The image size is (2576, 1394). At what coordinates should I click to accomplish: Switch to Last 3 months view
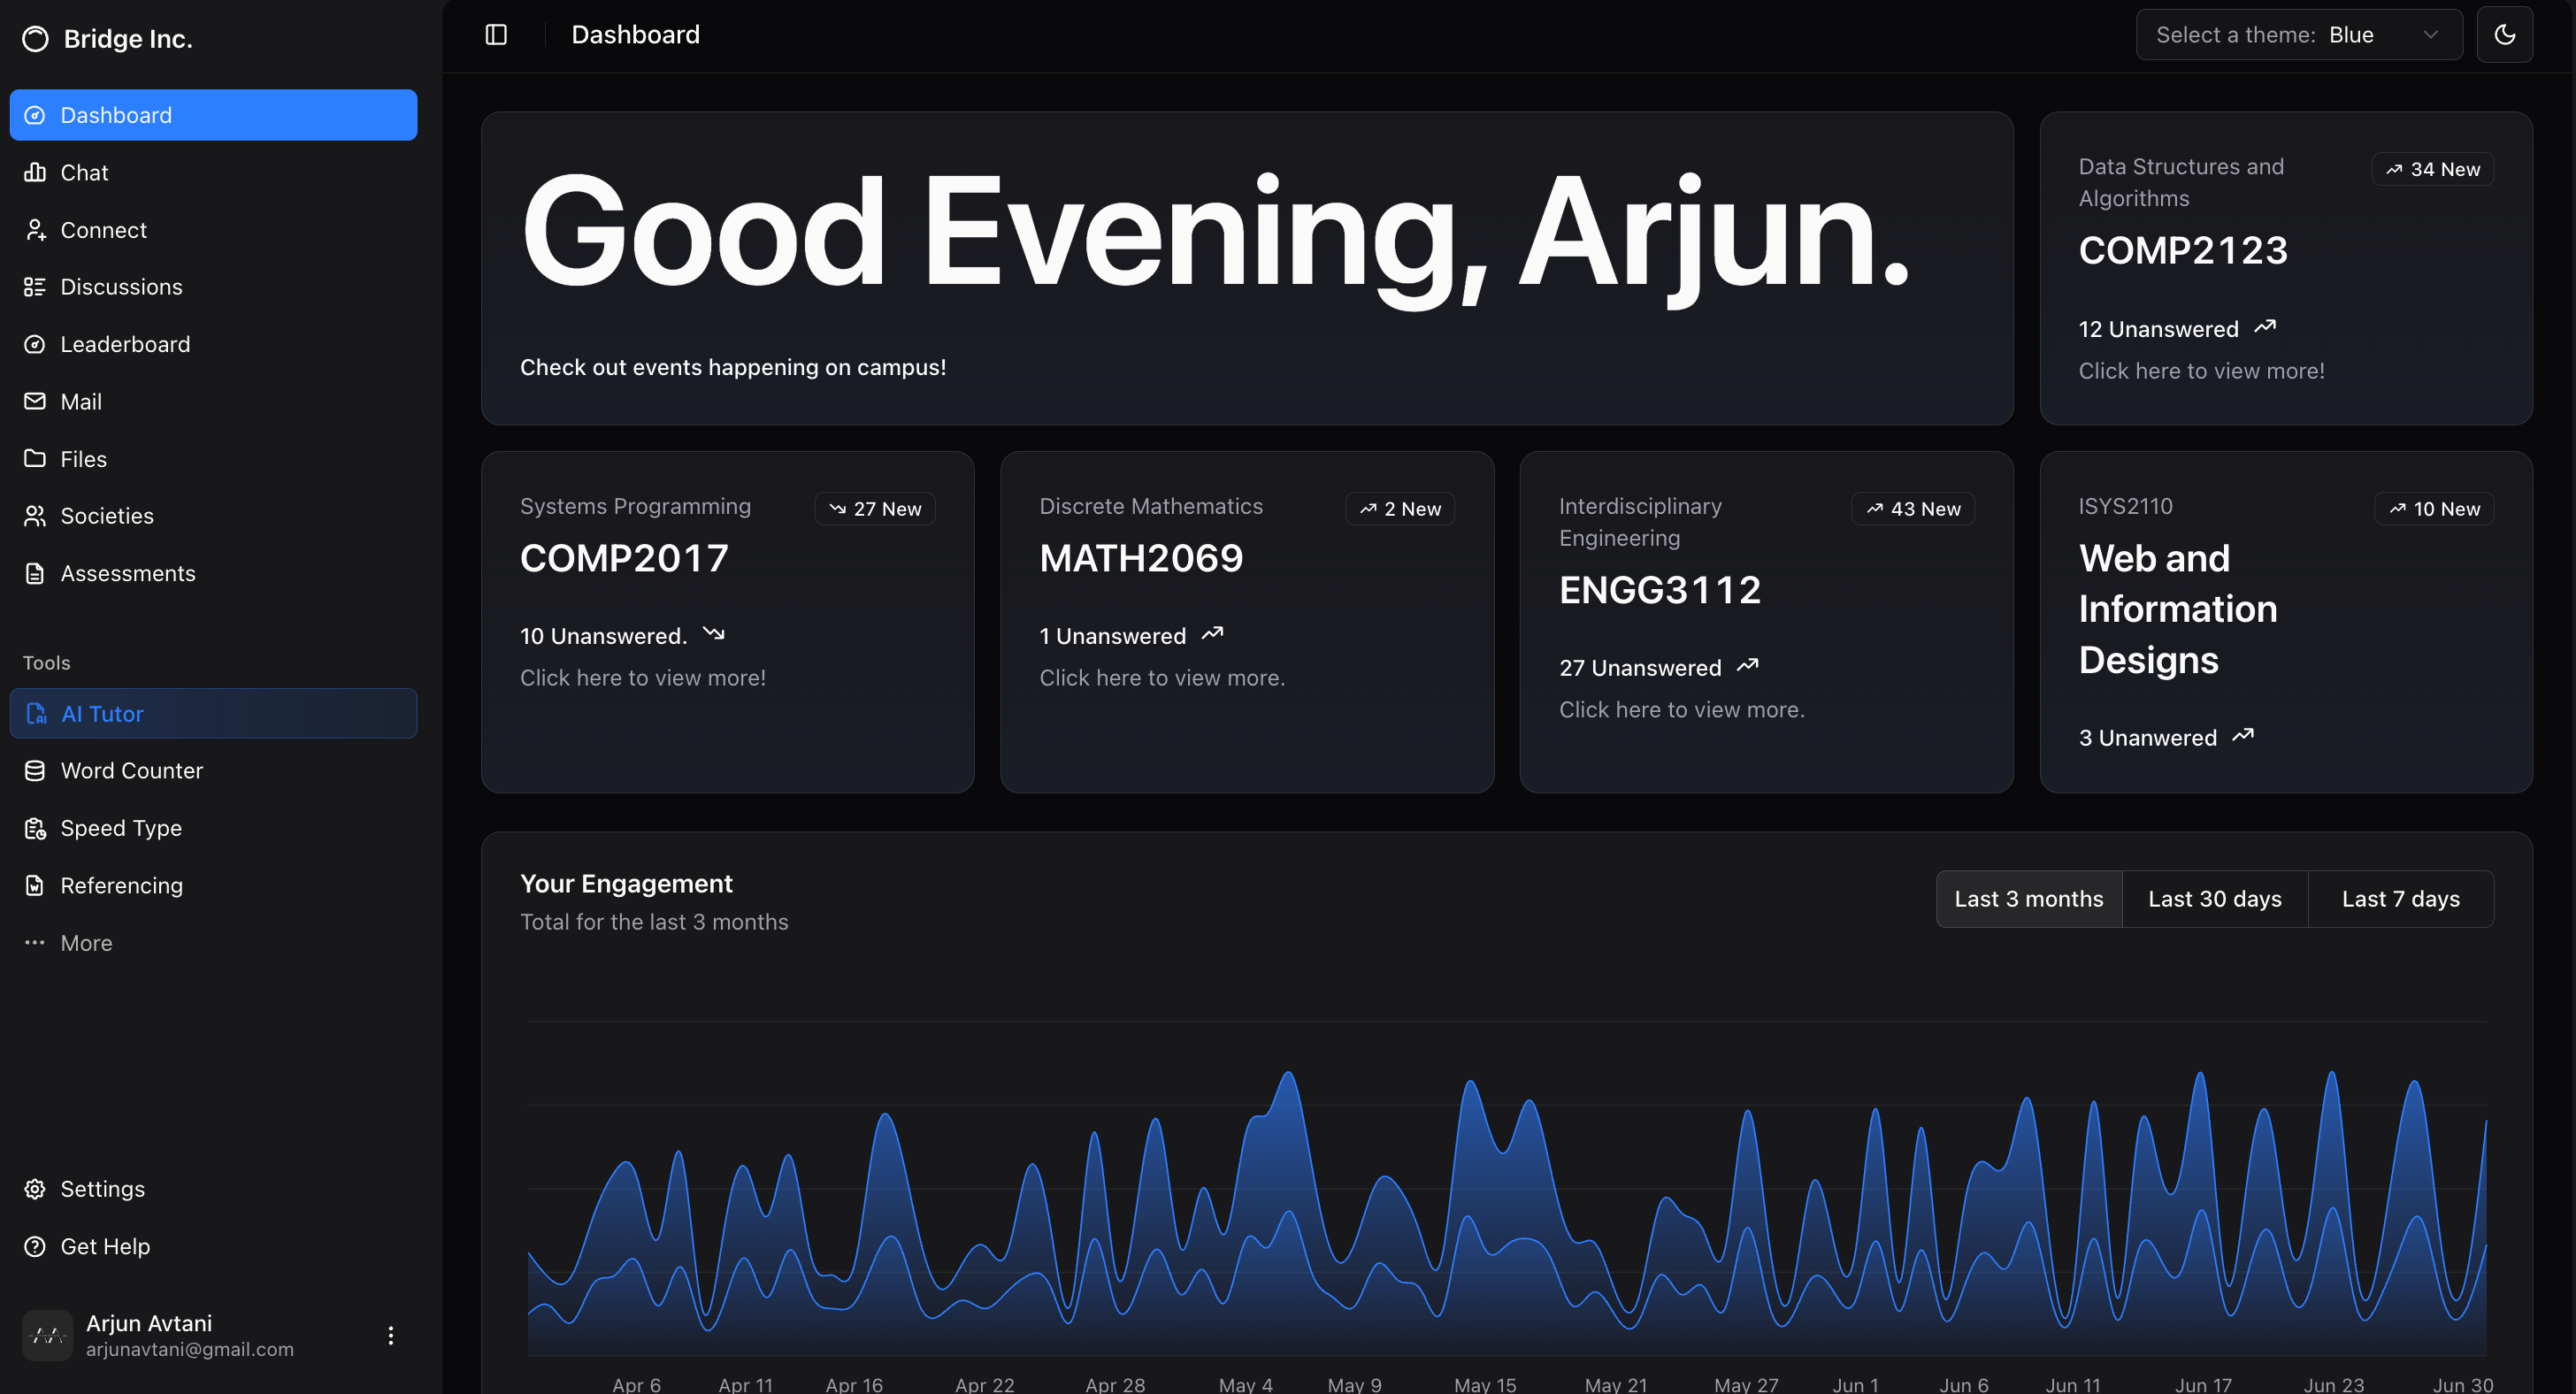pyautogui.click(x=2028, y=899)
